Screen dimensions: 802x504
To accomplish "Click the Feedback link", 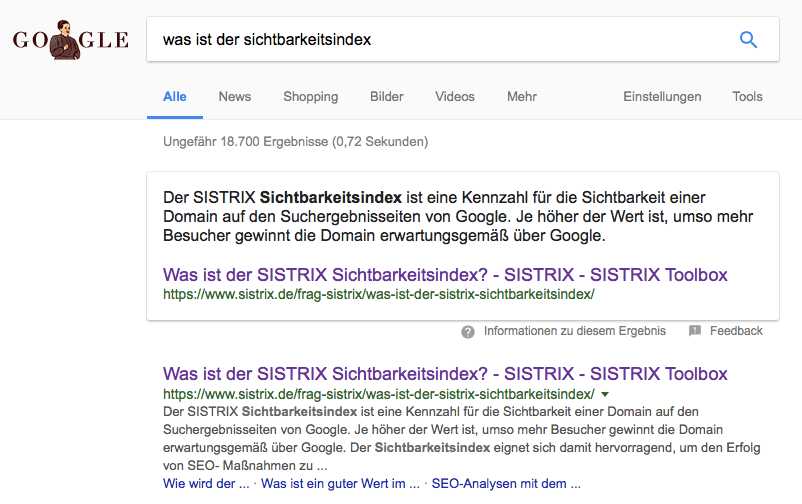I will 736,331.
